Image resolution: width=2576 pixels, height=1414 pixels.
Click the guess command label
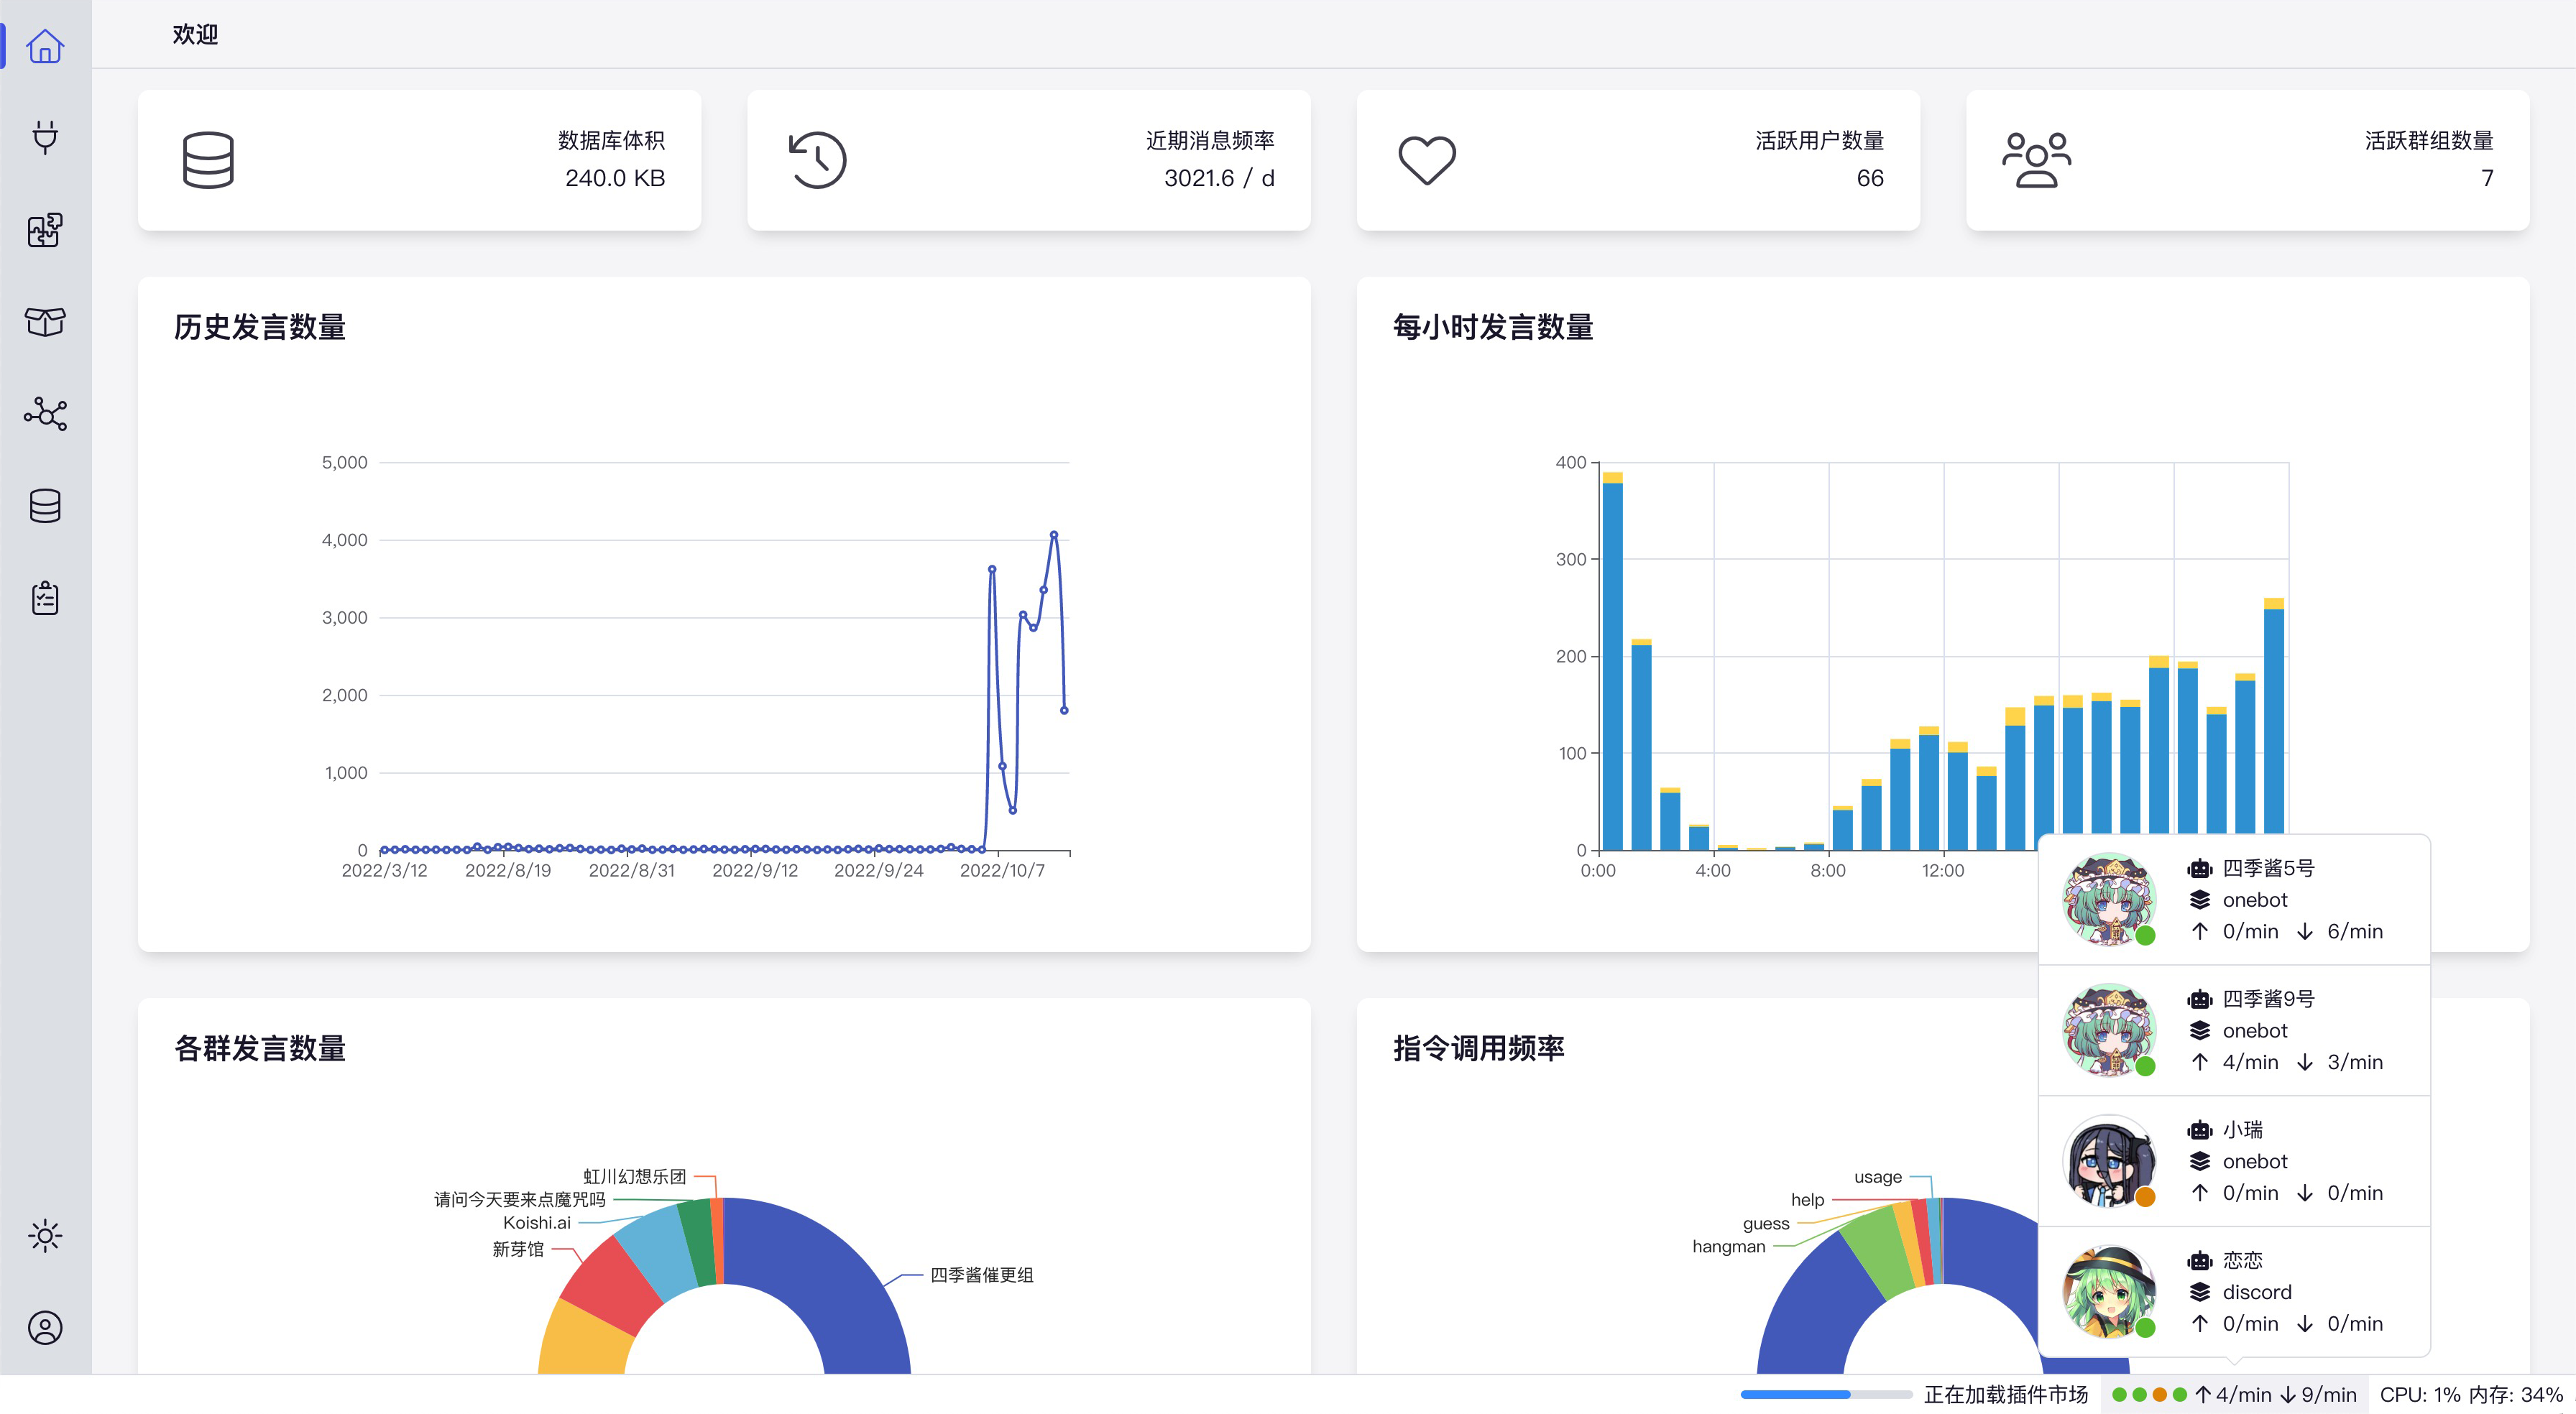click(x=1766, y=1223)
